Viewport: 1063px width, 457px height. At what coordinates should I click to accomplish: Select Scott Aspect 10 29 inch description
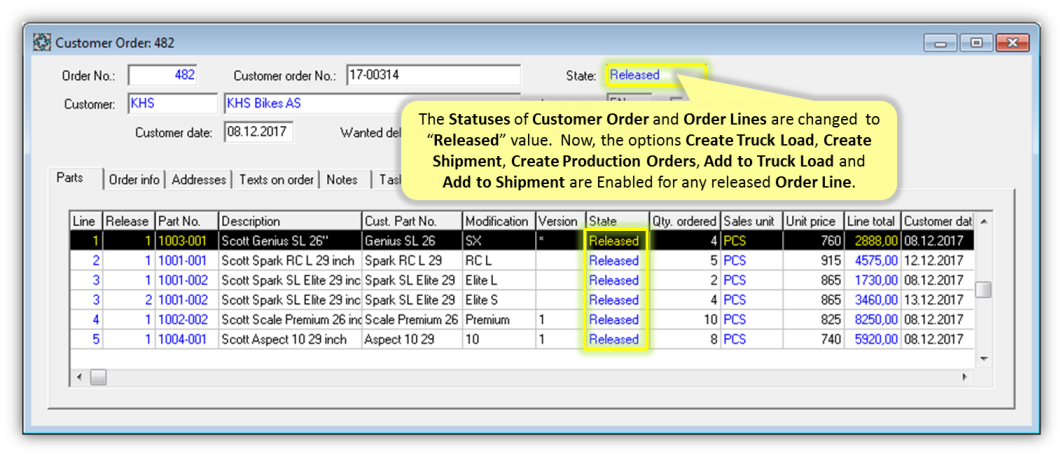(290, 339)
